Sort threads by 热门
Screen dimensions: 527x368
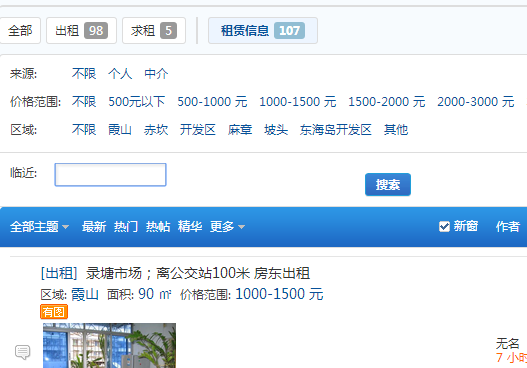tap(126, 227)
